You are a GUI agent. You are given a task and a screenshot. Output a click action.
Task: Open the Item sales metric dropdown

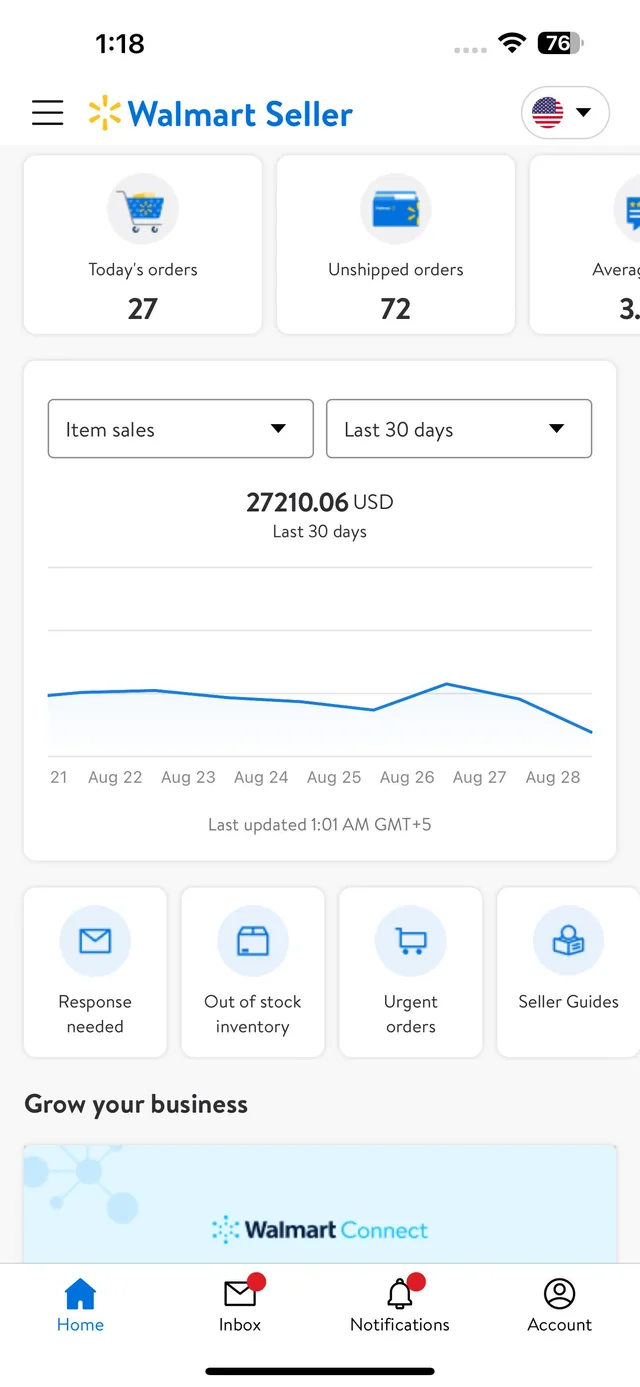click(180, 429)
